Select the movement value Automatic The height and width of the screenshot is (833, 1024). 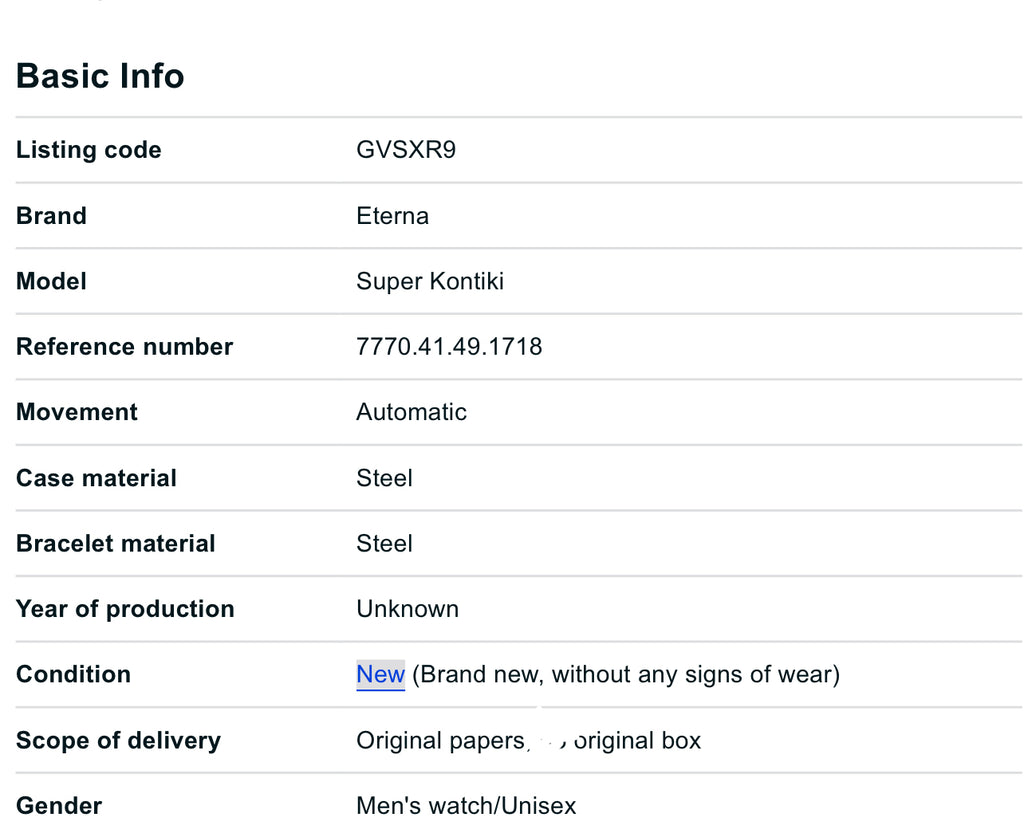point(411,413)
